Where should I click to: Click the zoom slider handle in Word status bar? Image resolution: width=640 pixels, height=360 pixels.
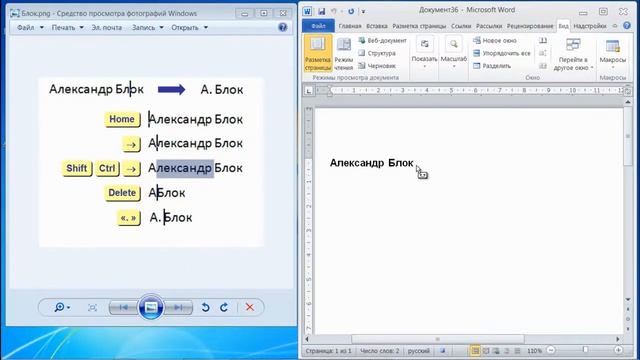(585, 350)
